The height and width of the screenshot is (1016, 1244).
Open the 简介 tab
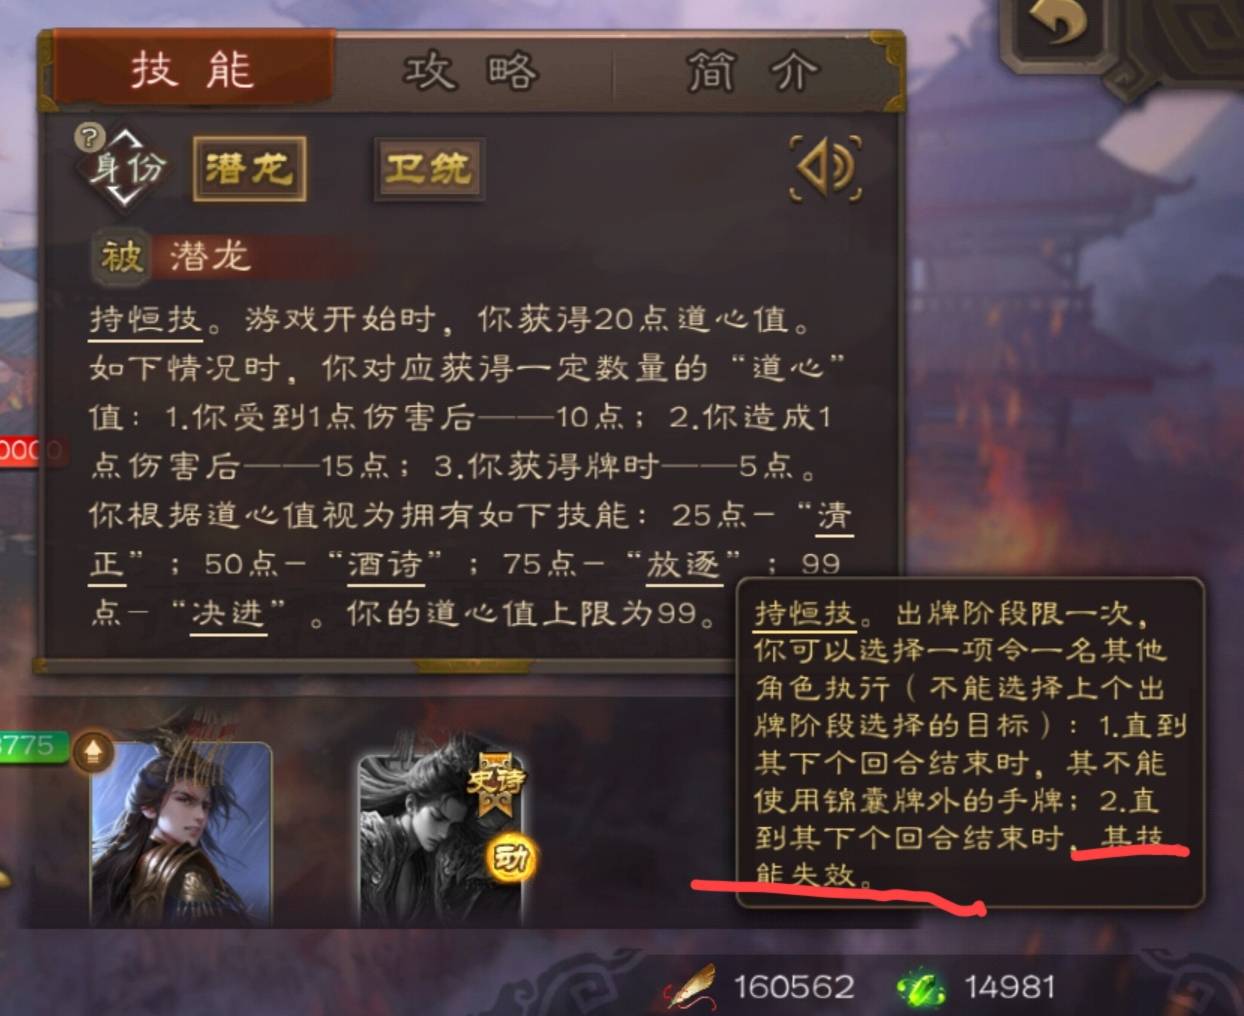752,71
